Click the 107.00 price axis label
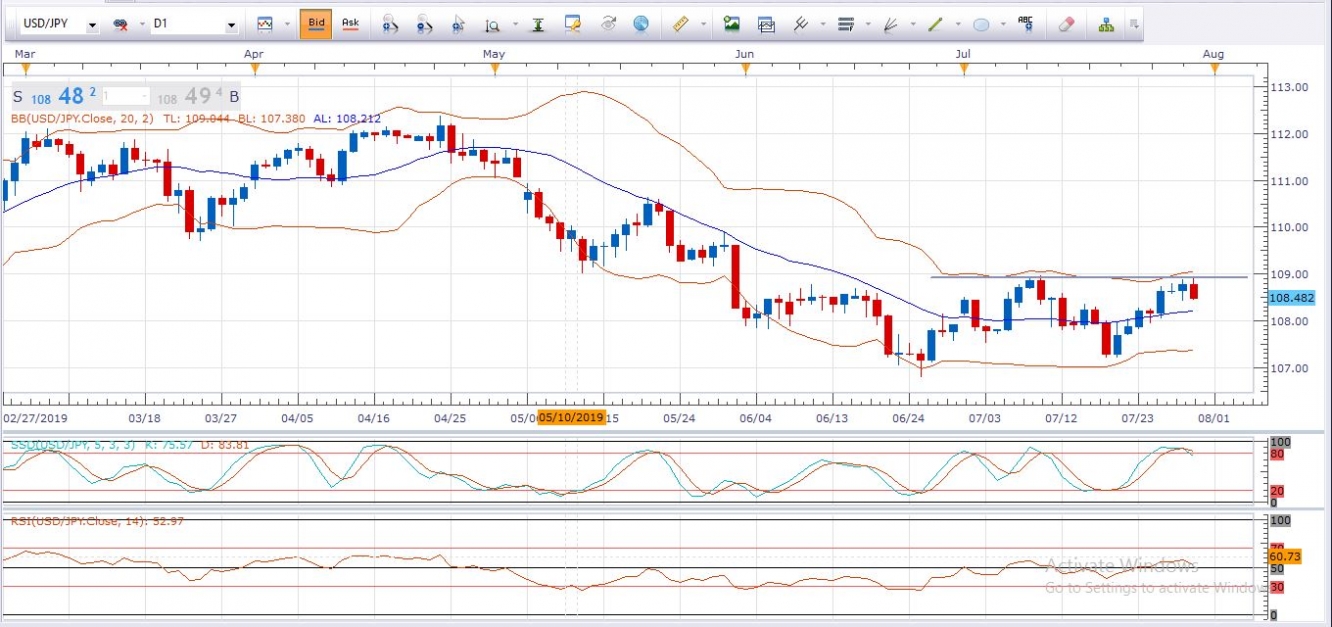1332x627 pixels. coord(1288,368)
